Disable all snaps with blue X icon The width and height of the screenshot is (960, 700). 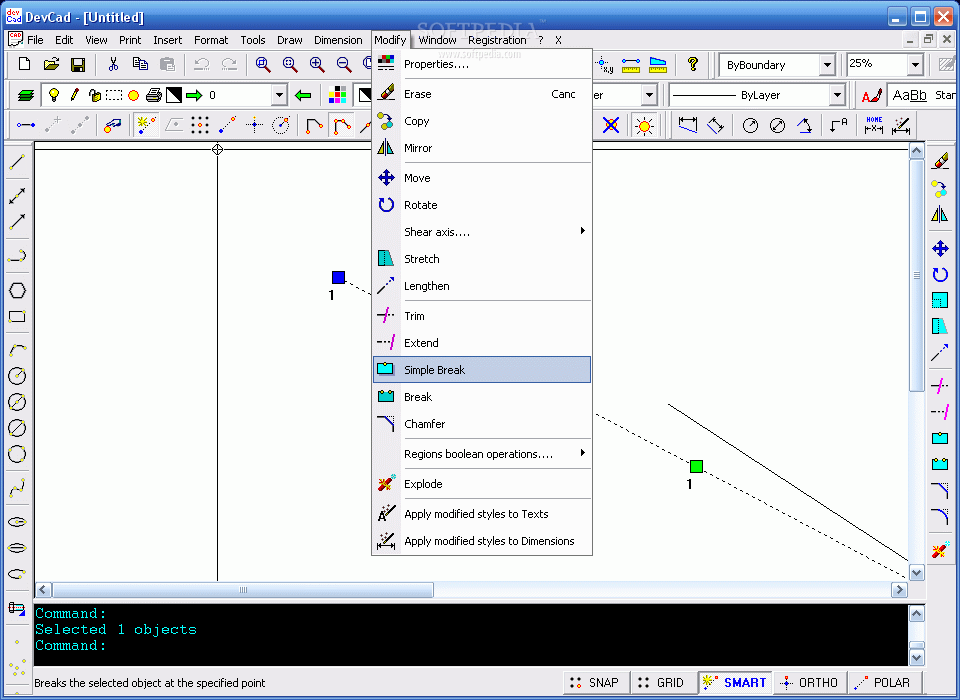click(610, 126)
